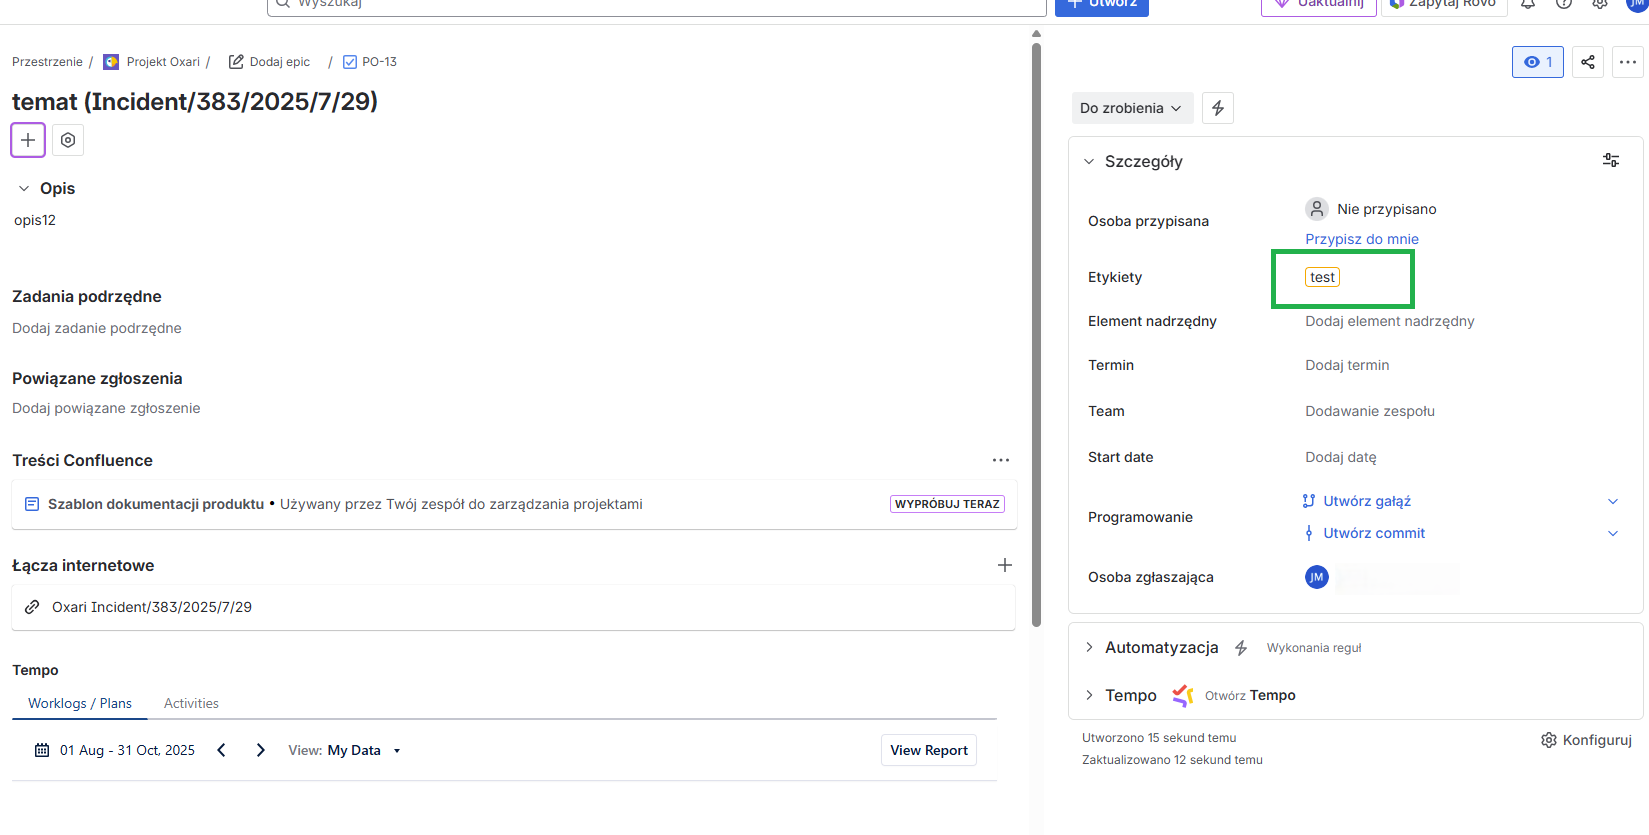Expand the Automatyzacja section
Image resolution: width=1649 pixels, height=835 pixels.
tap(1090, 647)
